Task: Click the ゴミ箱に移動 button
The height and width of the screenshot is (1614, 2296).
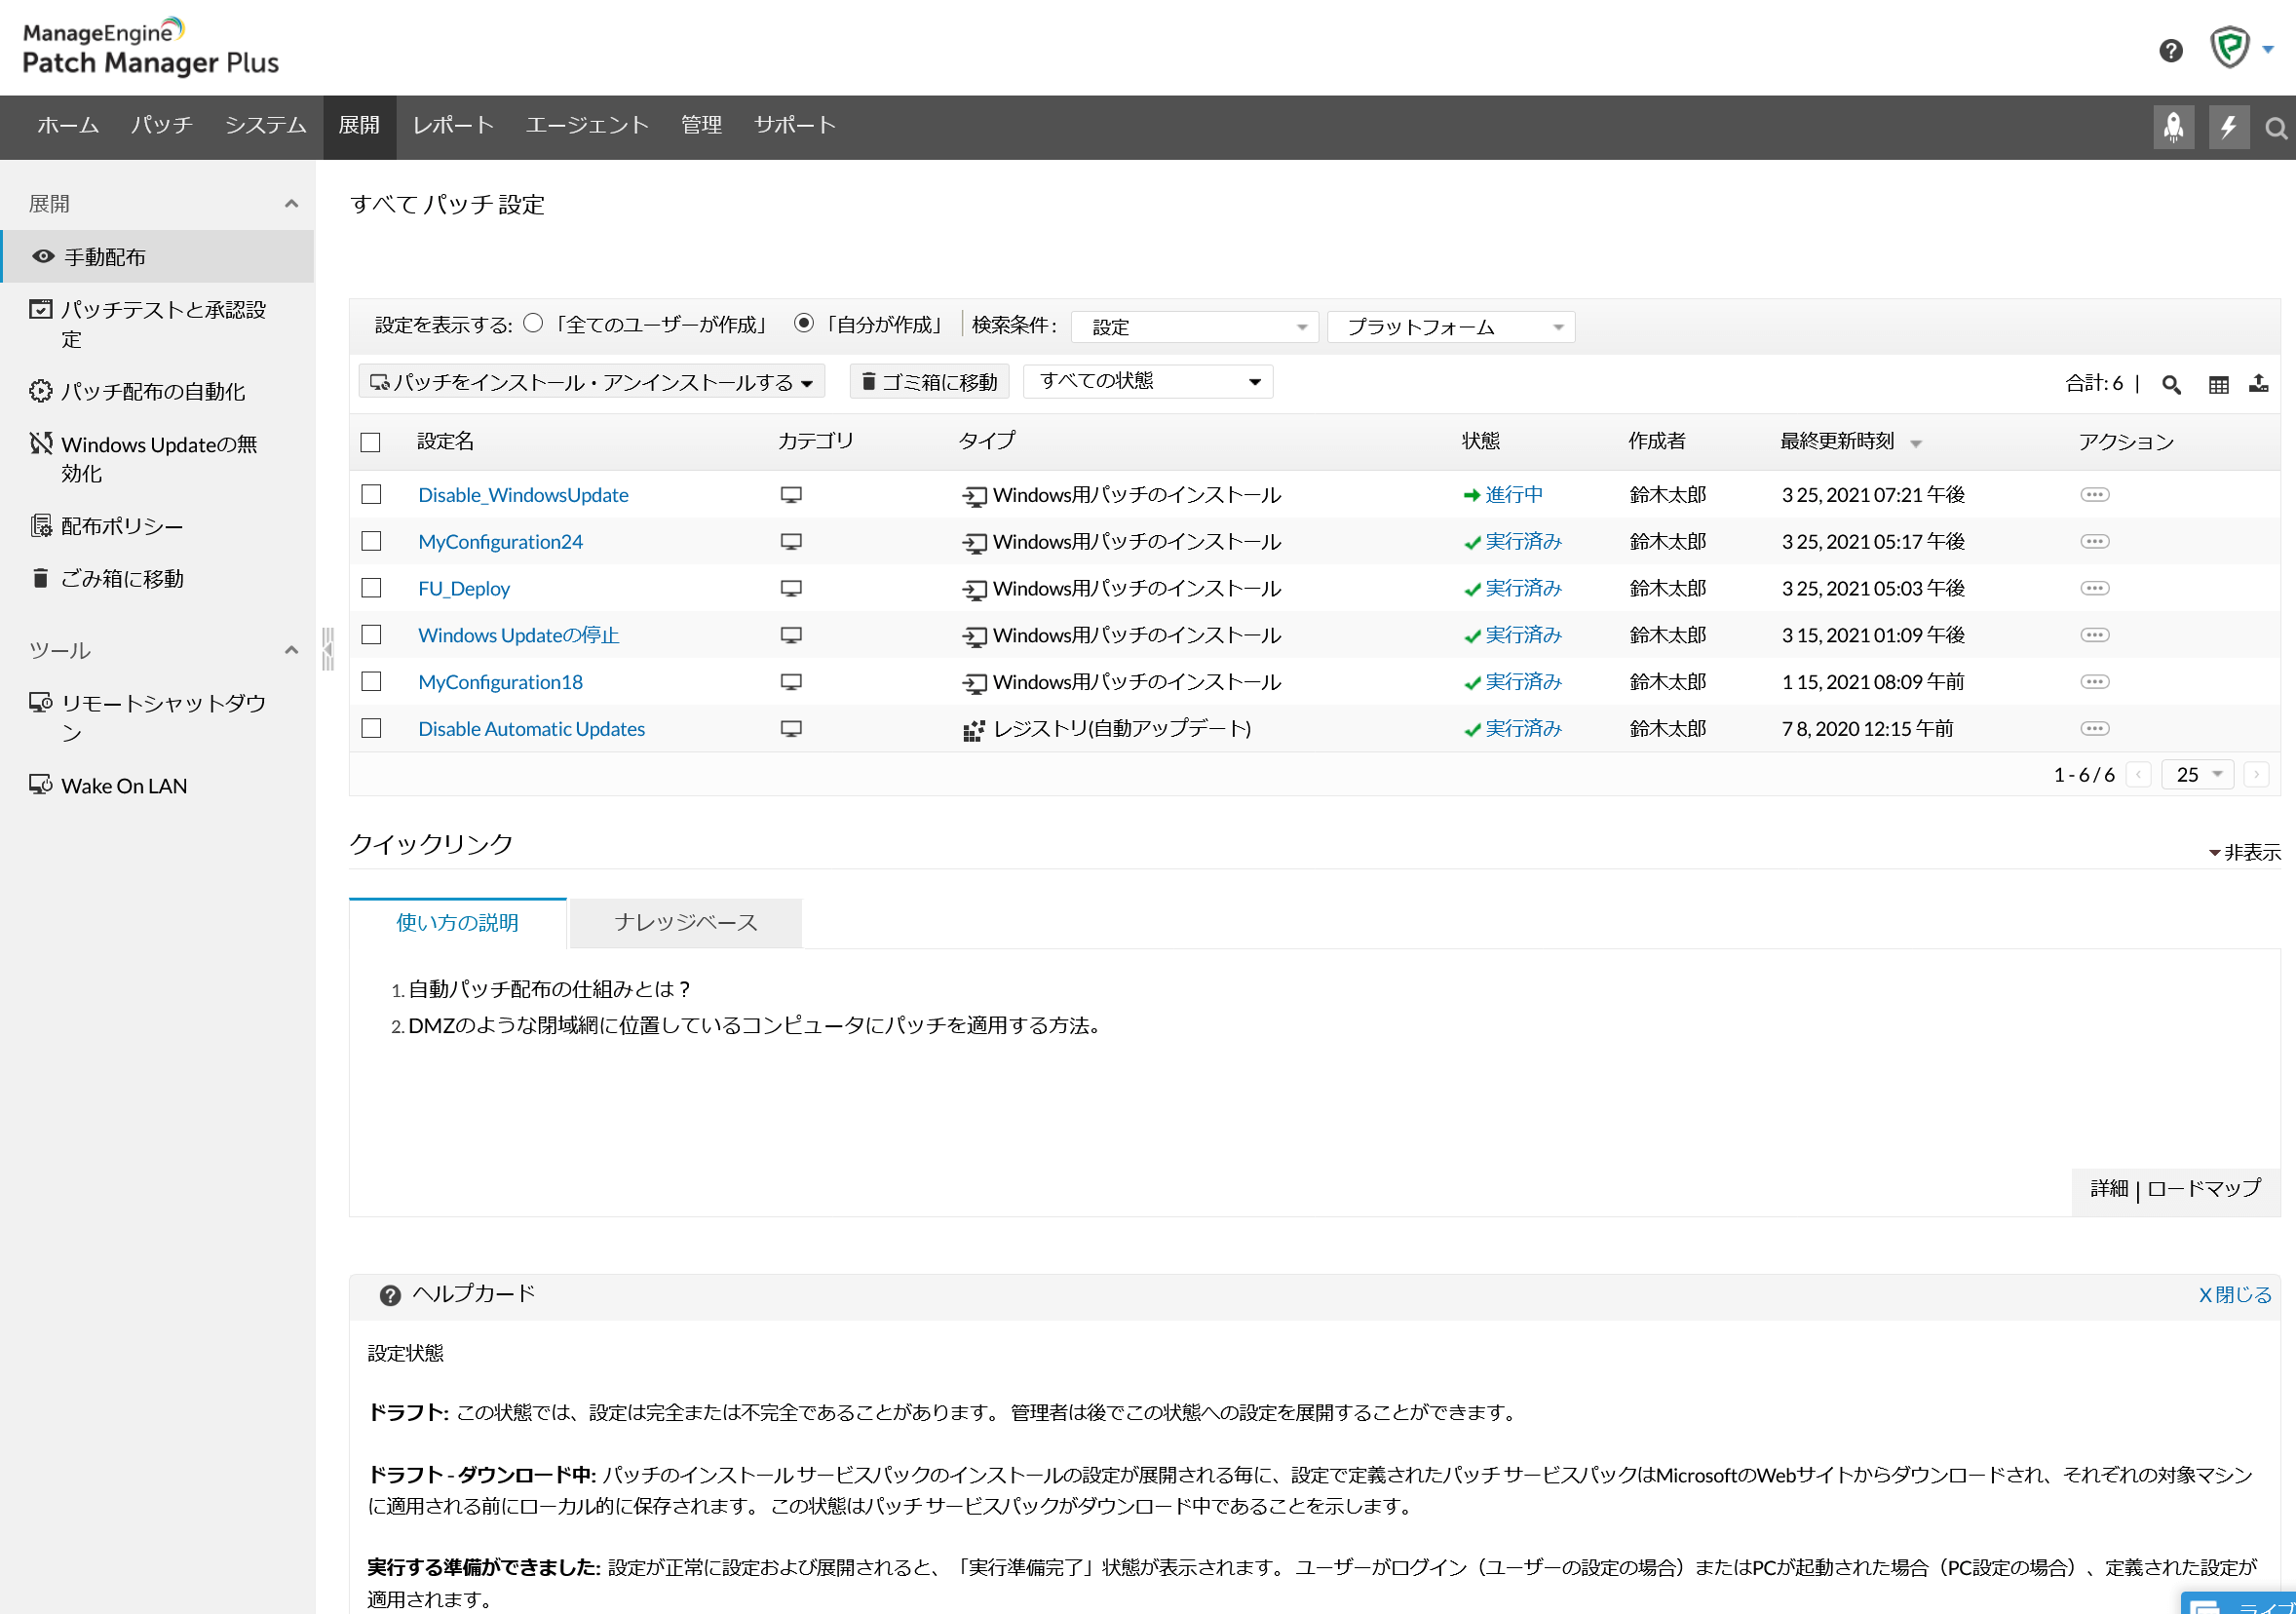Action: 928,381
